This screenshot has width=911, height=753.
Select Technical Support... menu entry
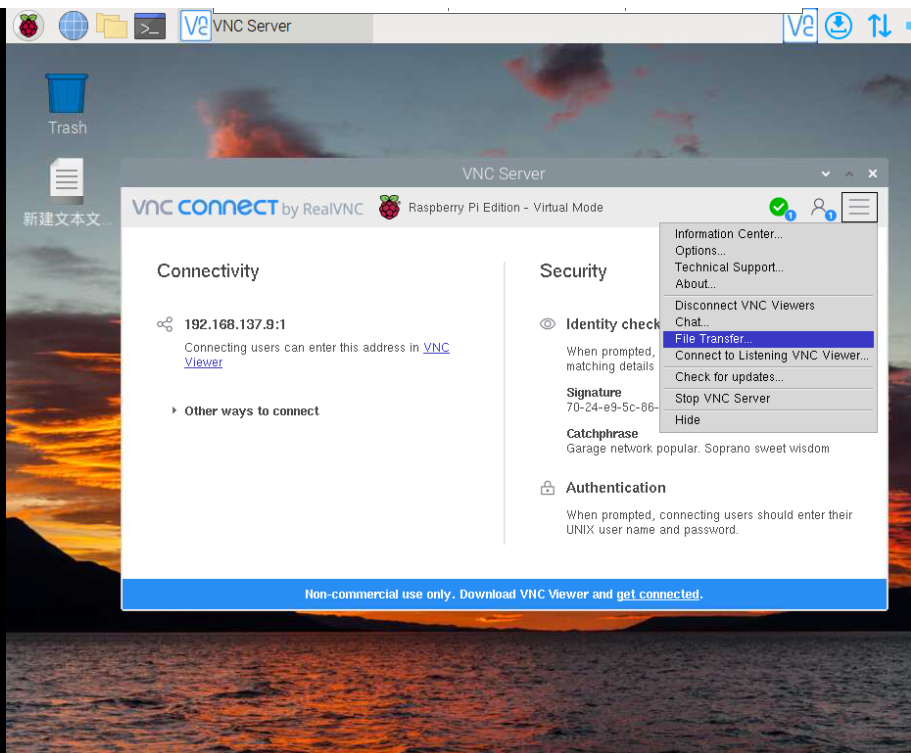click(x=768, y=267)
